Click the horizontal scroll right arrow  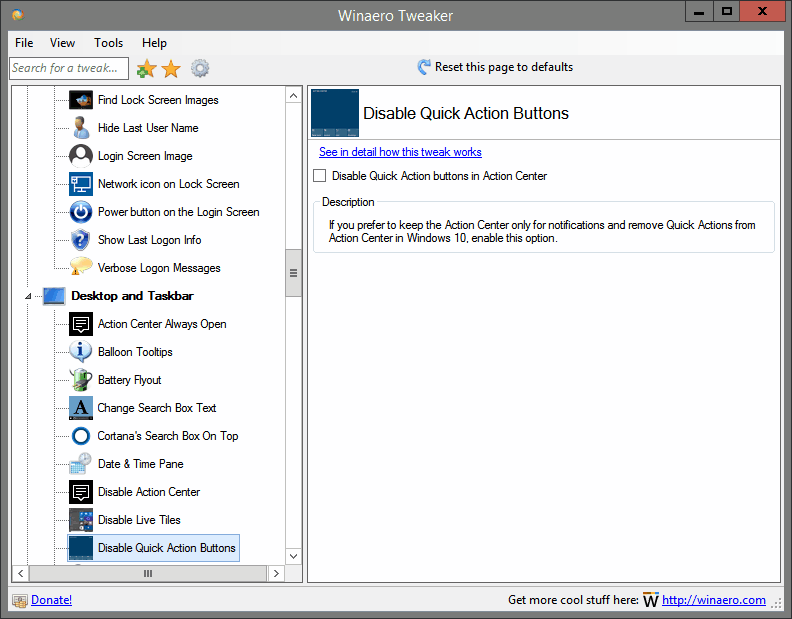(x=276, y=574)
